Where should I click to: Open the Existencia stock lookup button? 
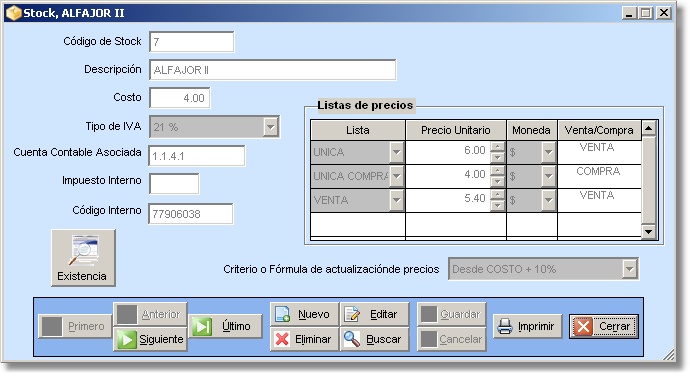click(x=83, y=258)
